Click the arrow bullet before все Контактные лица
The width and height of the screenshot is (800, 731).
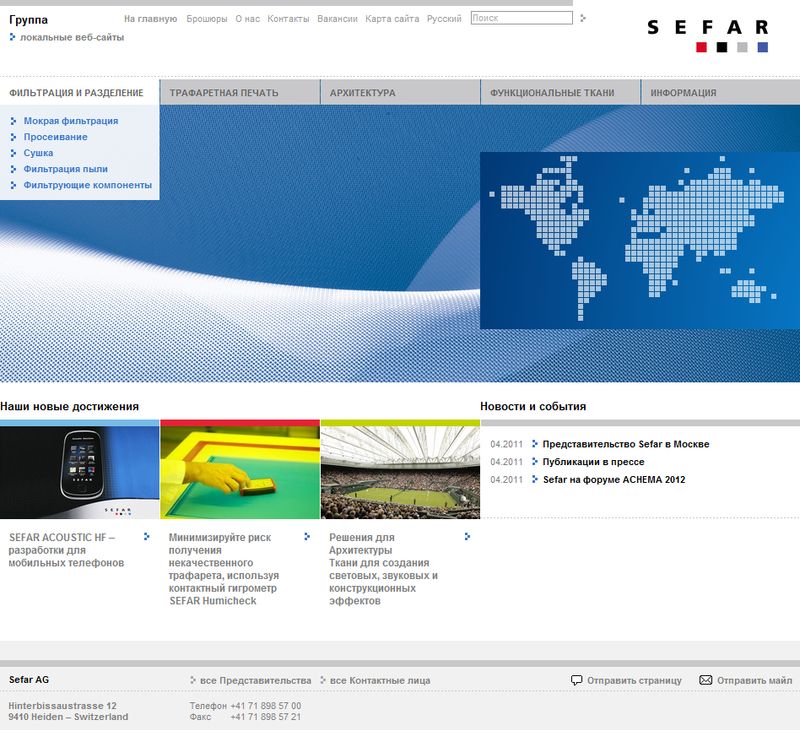(x=322, y=680)
